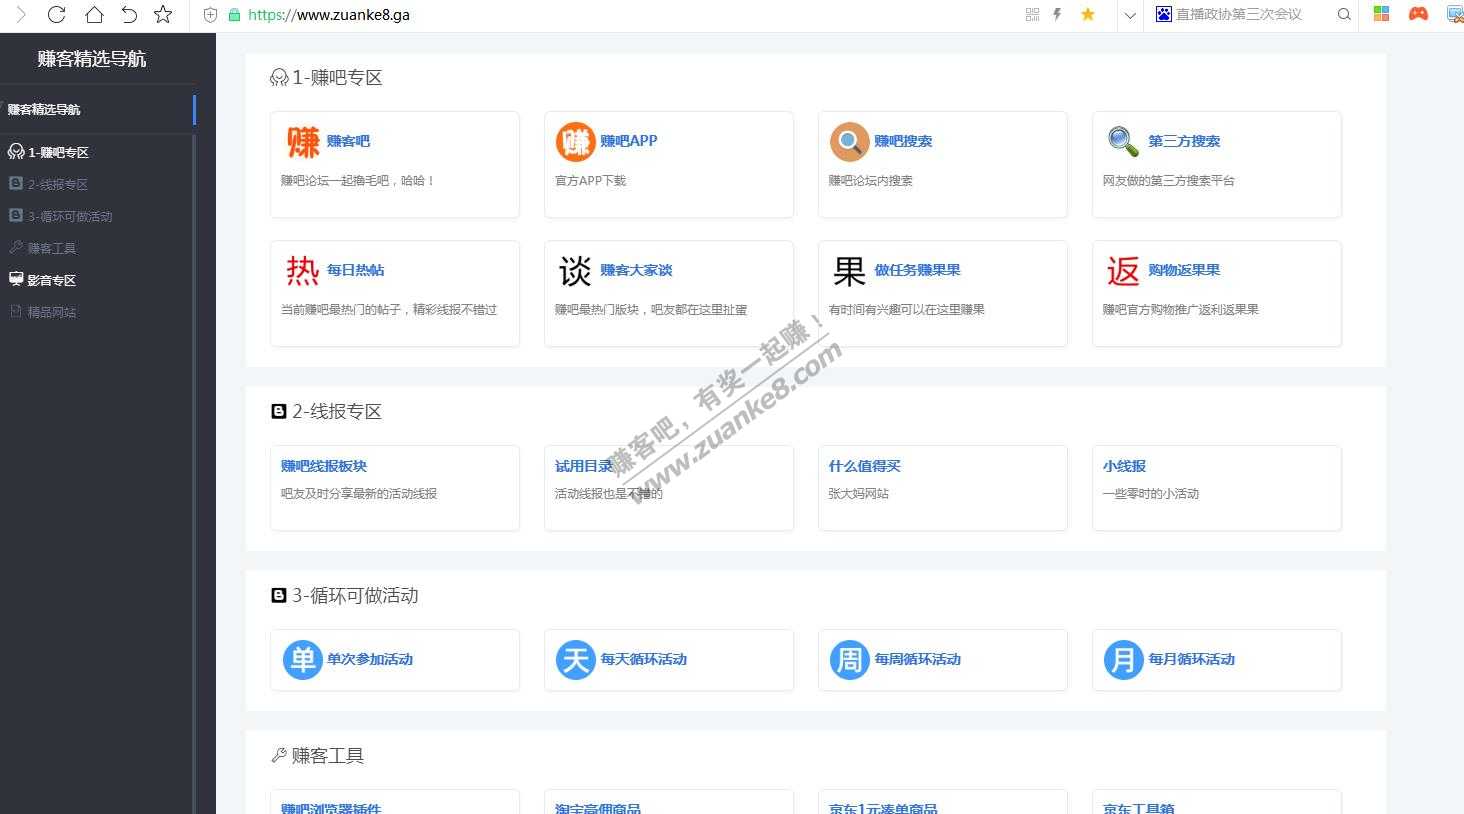The width and height of the screenshot is (1464, 814).
Task: Click the red game controller icon
Action: tap(1418, 14)
